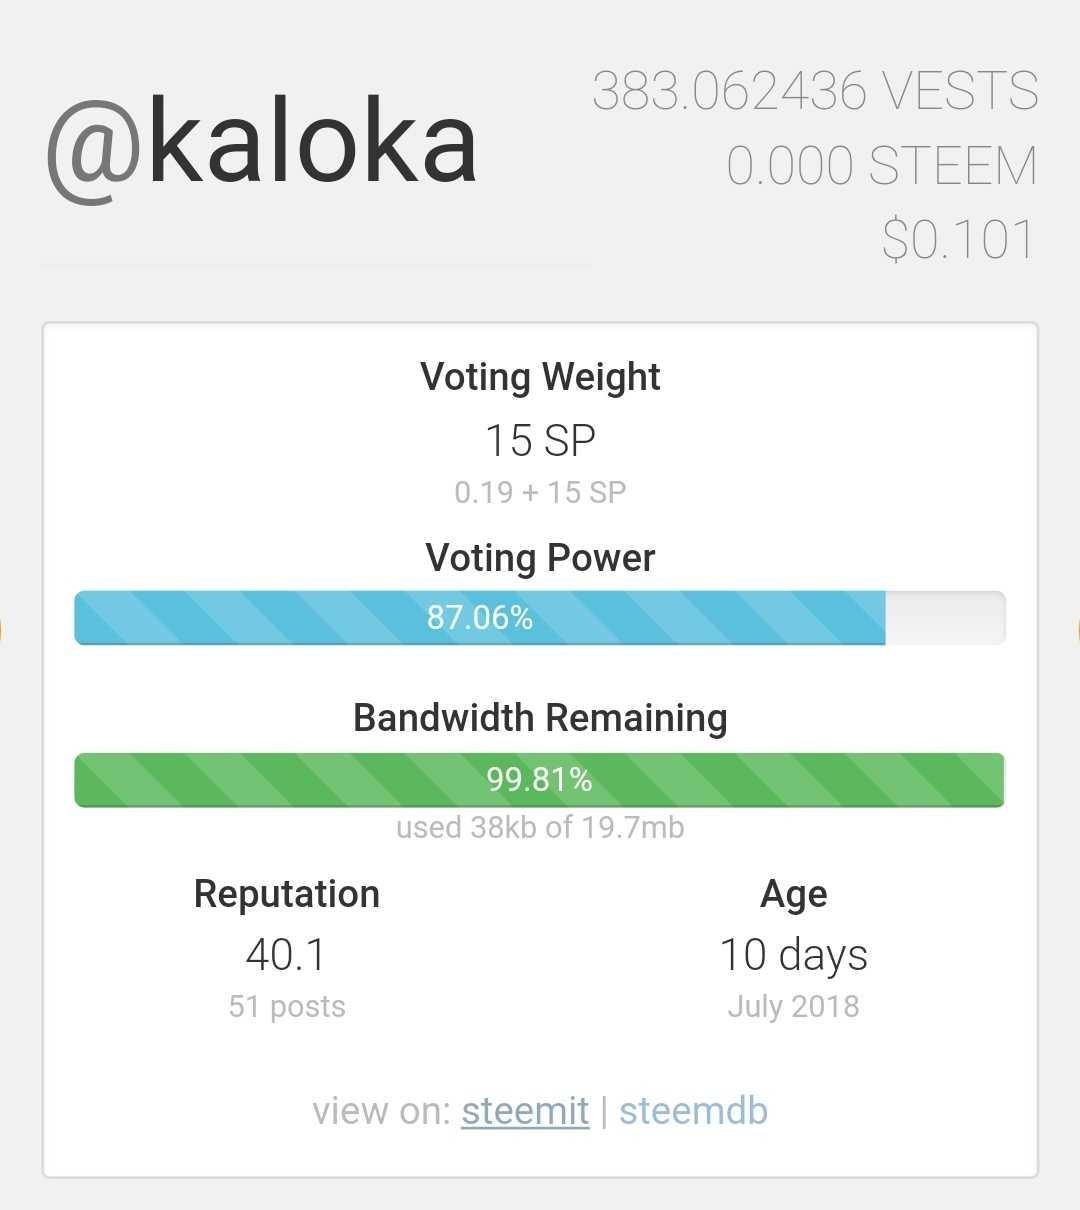This screenshot has width=1080, height=1210.
Task: Click the July 2018 creation date
Action: pos(793,1006)
